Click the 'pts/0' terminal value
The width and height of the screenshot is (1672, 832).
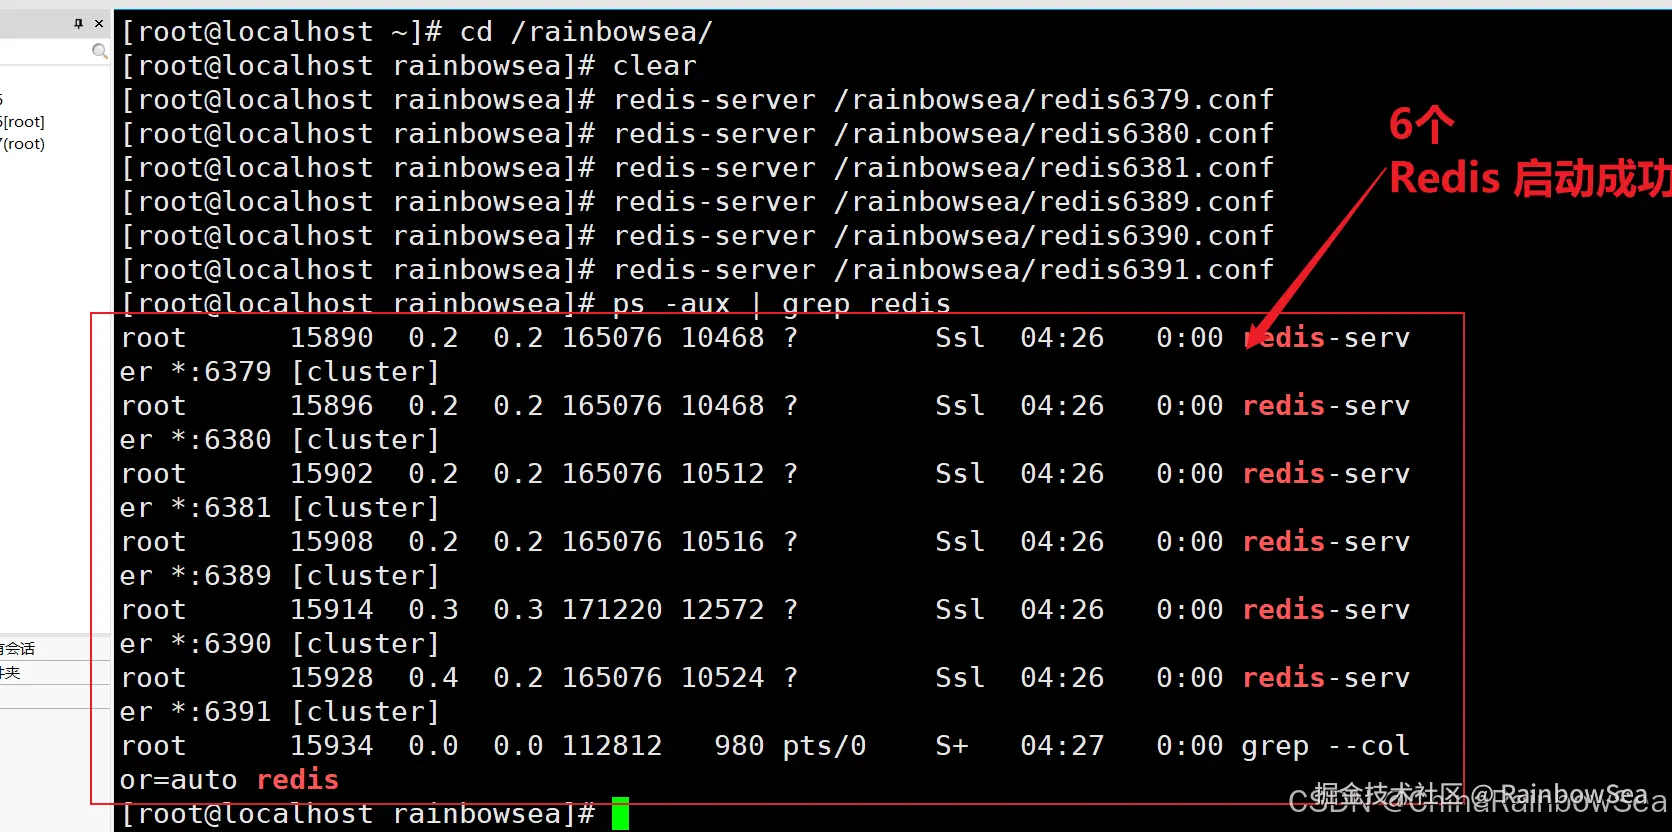tap(824, 745)
